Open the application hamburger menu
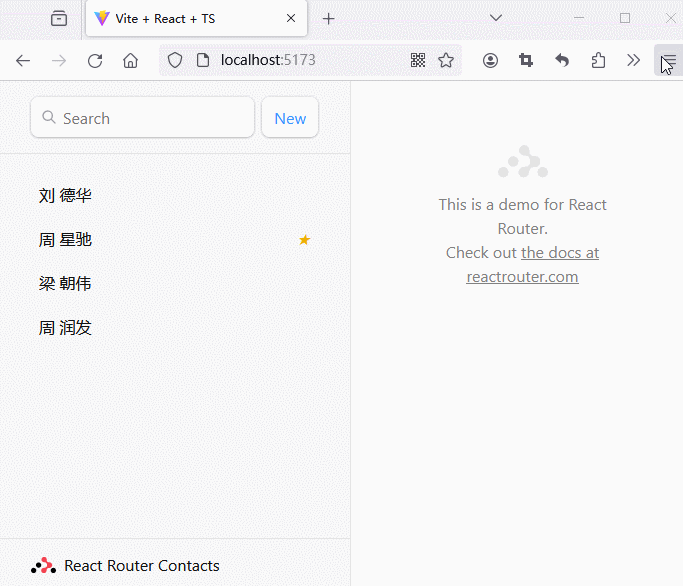 coord(667,60)
